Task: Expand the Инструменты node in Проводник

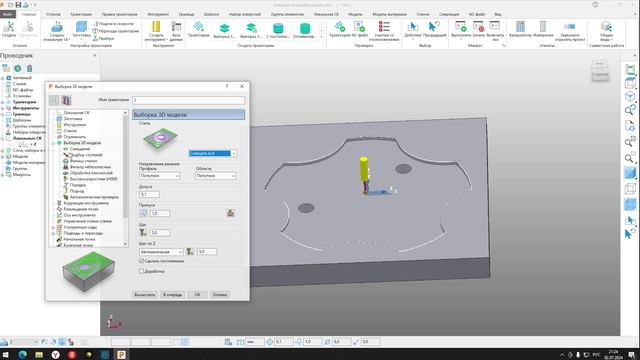Action: 2,108
